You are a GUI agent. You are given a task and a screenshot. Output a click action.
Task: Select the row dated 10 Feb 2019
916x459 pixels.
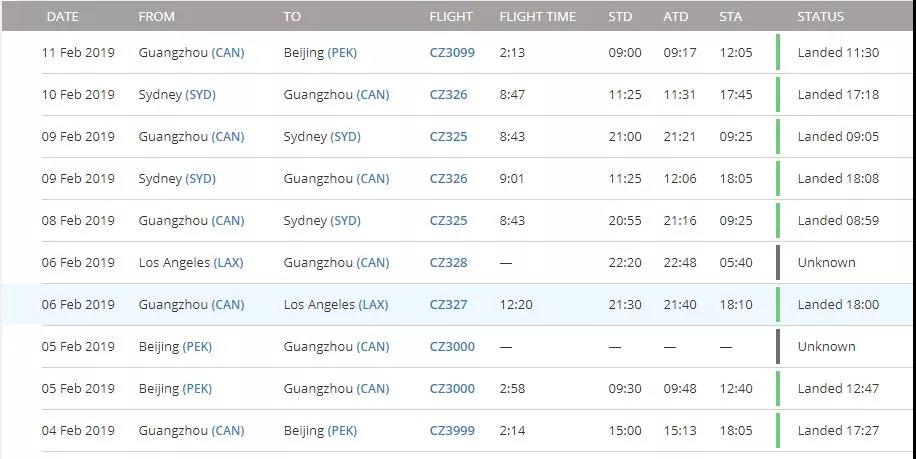(458, 95)
